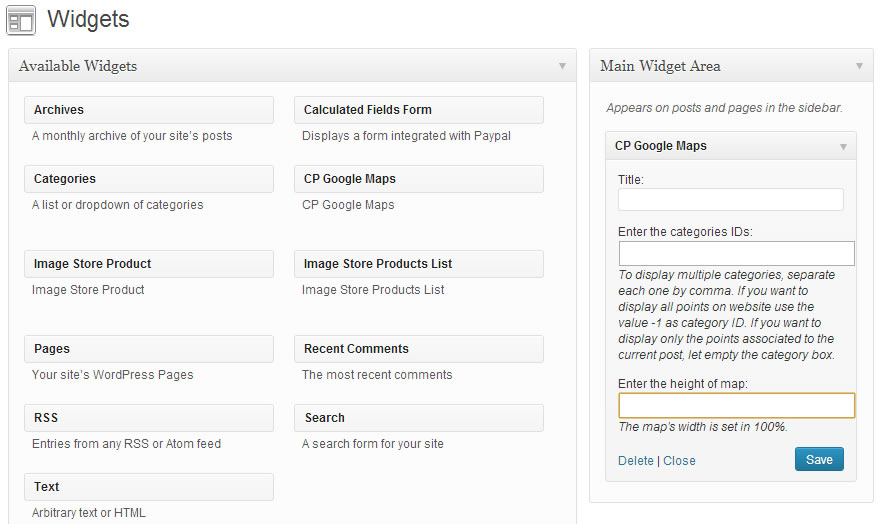Select the Image Store Product widget
Image resolution: width=883 pixels, height=524 pixels.
[148, 264]
